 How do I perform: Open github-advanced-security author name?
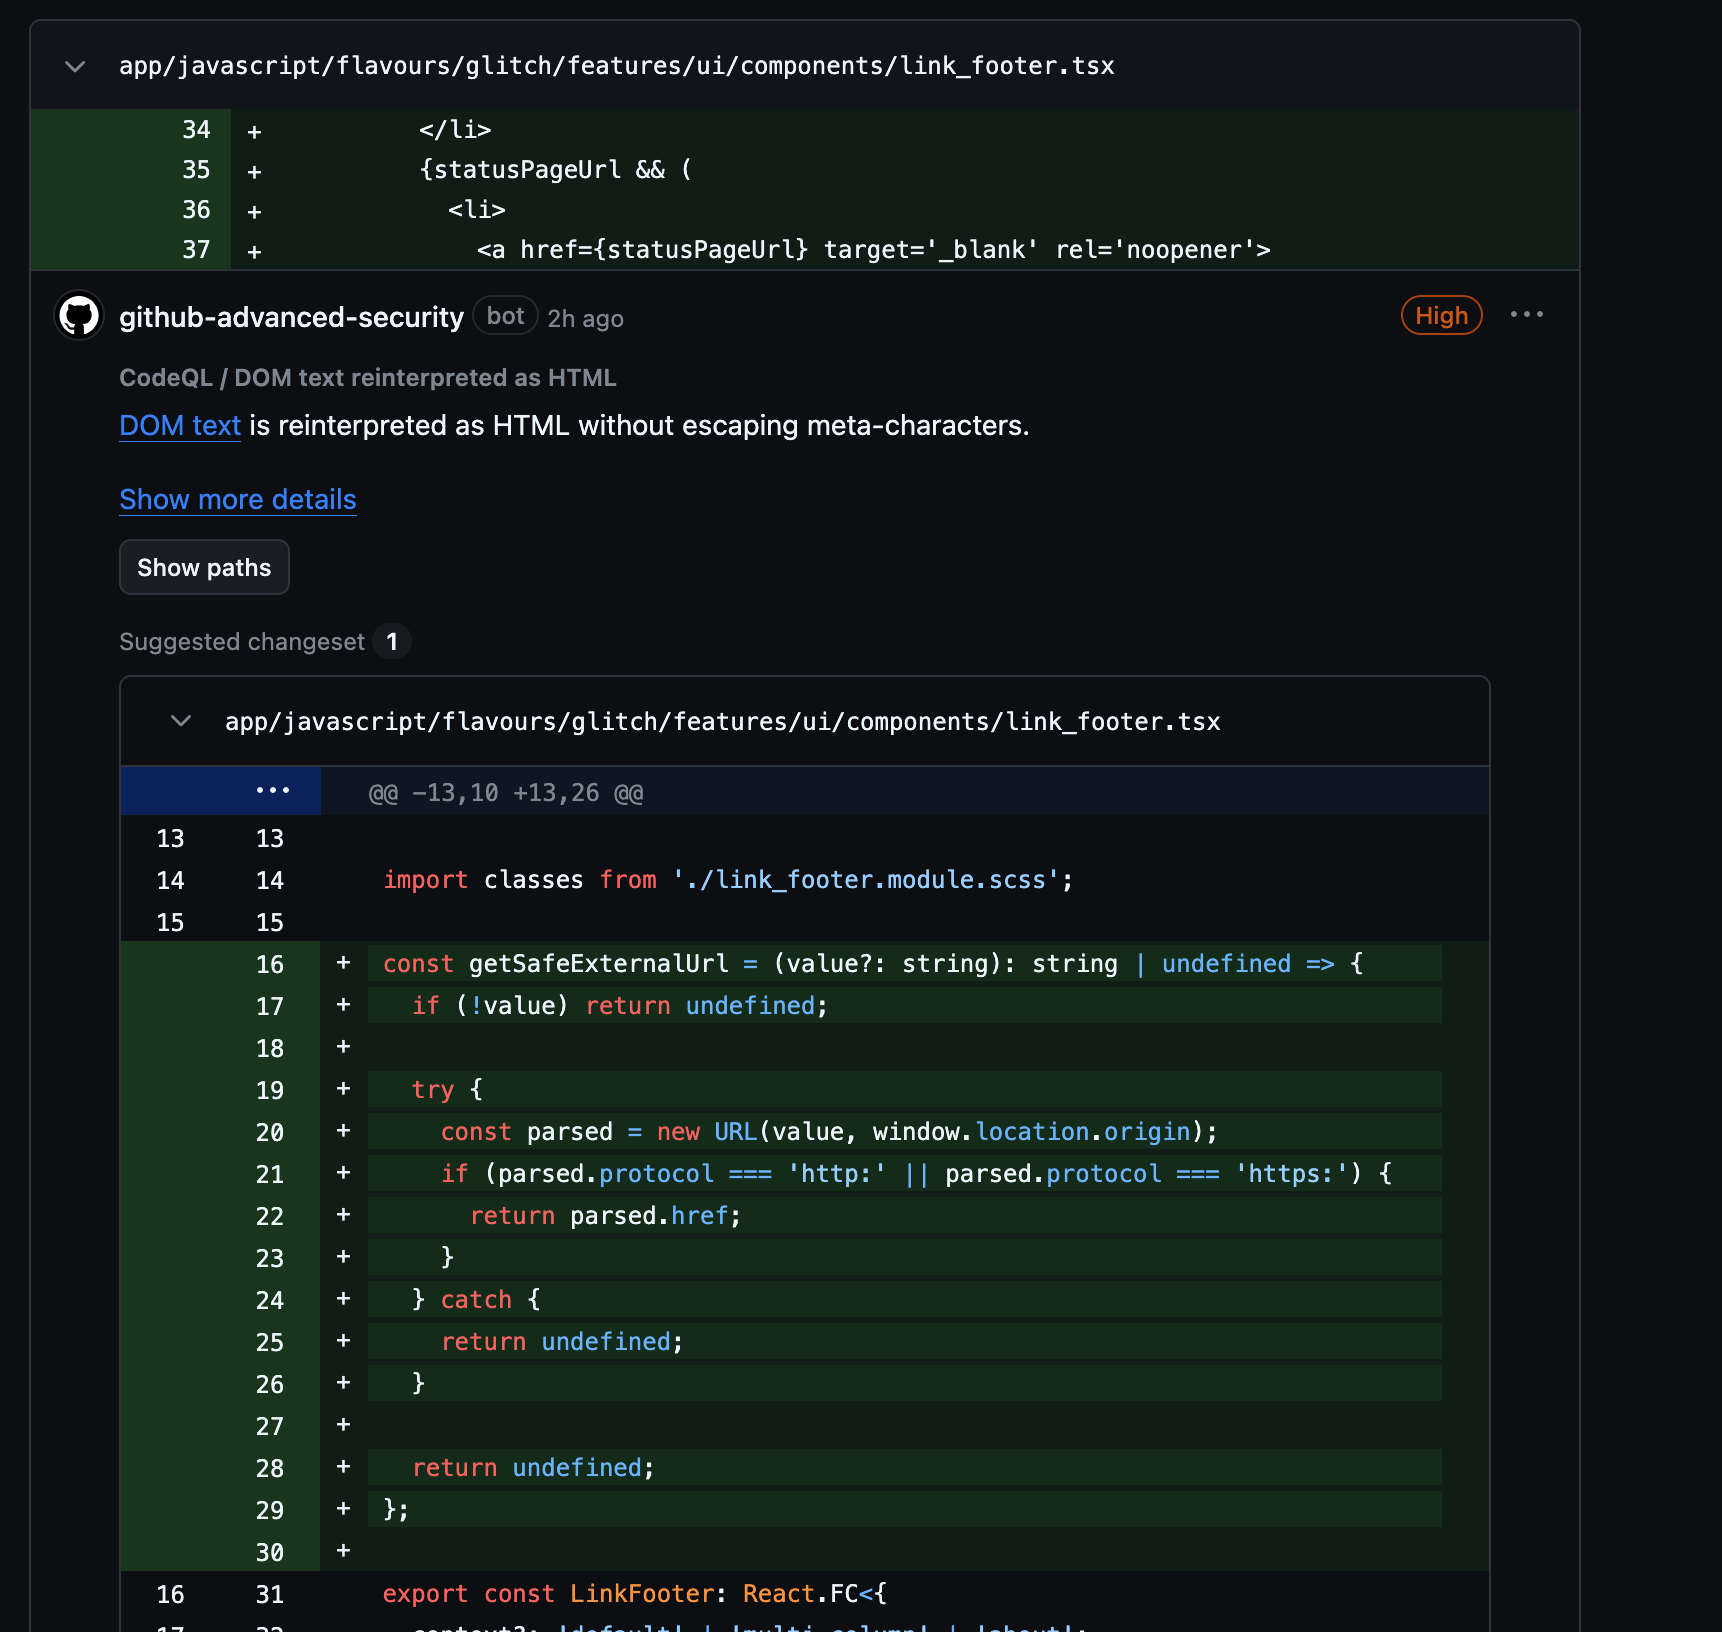click(x=291, y=317)
